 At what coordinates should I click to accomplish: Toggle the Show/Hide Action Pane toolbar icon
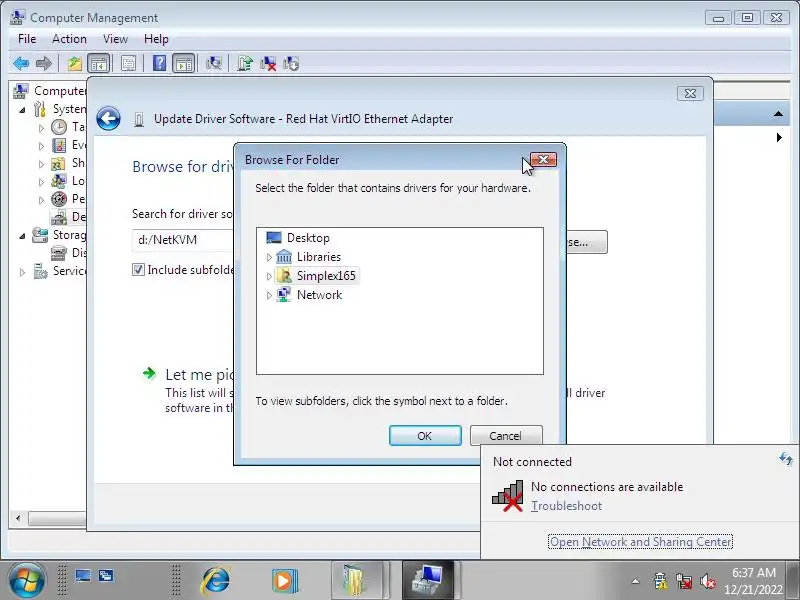184,64
